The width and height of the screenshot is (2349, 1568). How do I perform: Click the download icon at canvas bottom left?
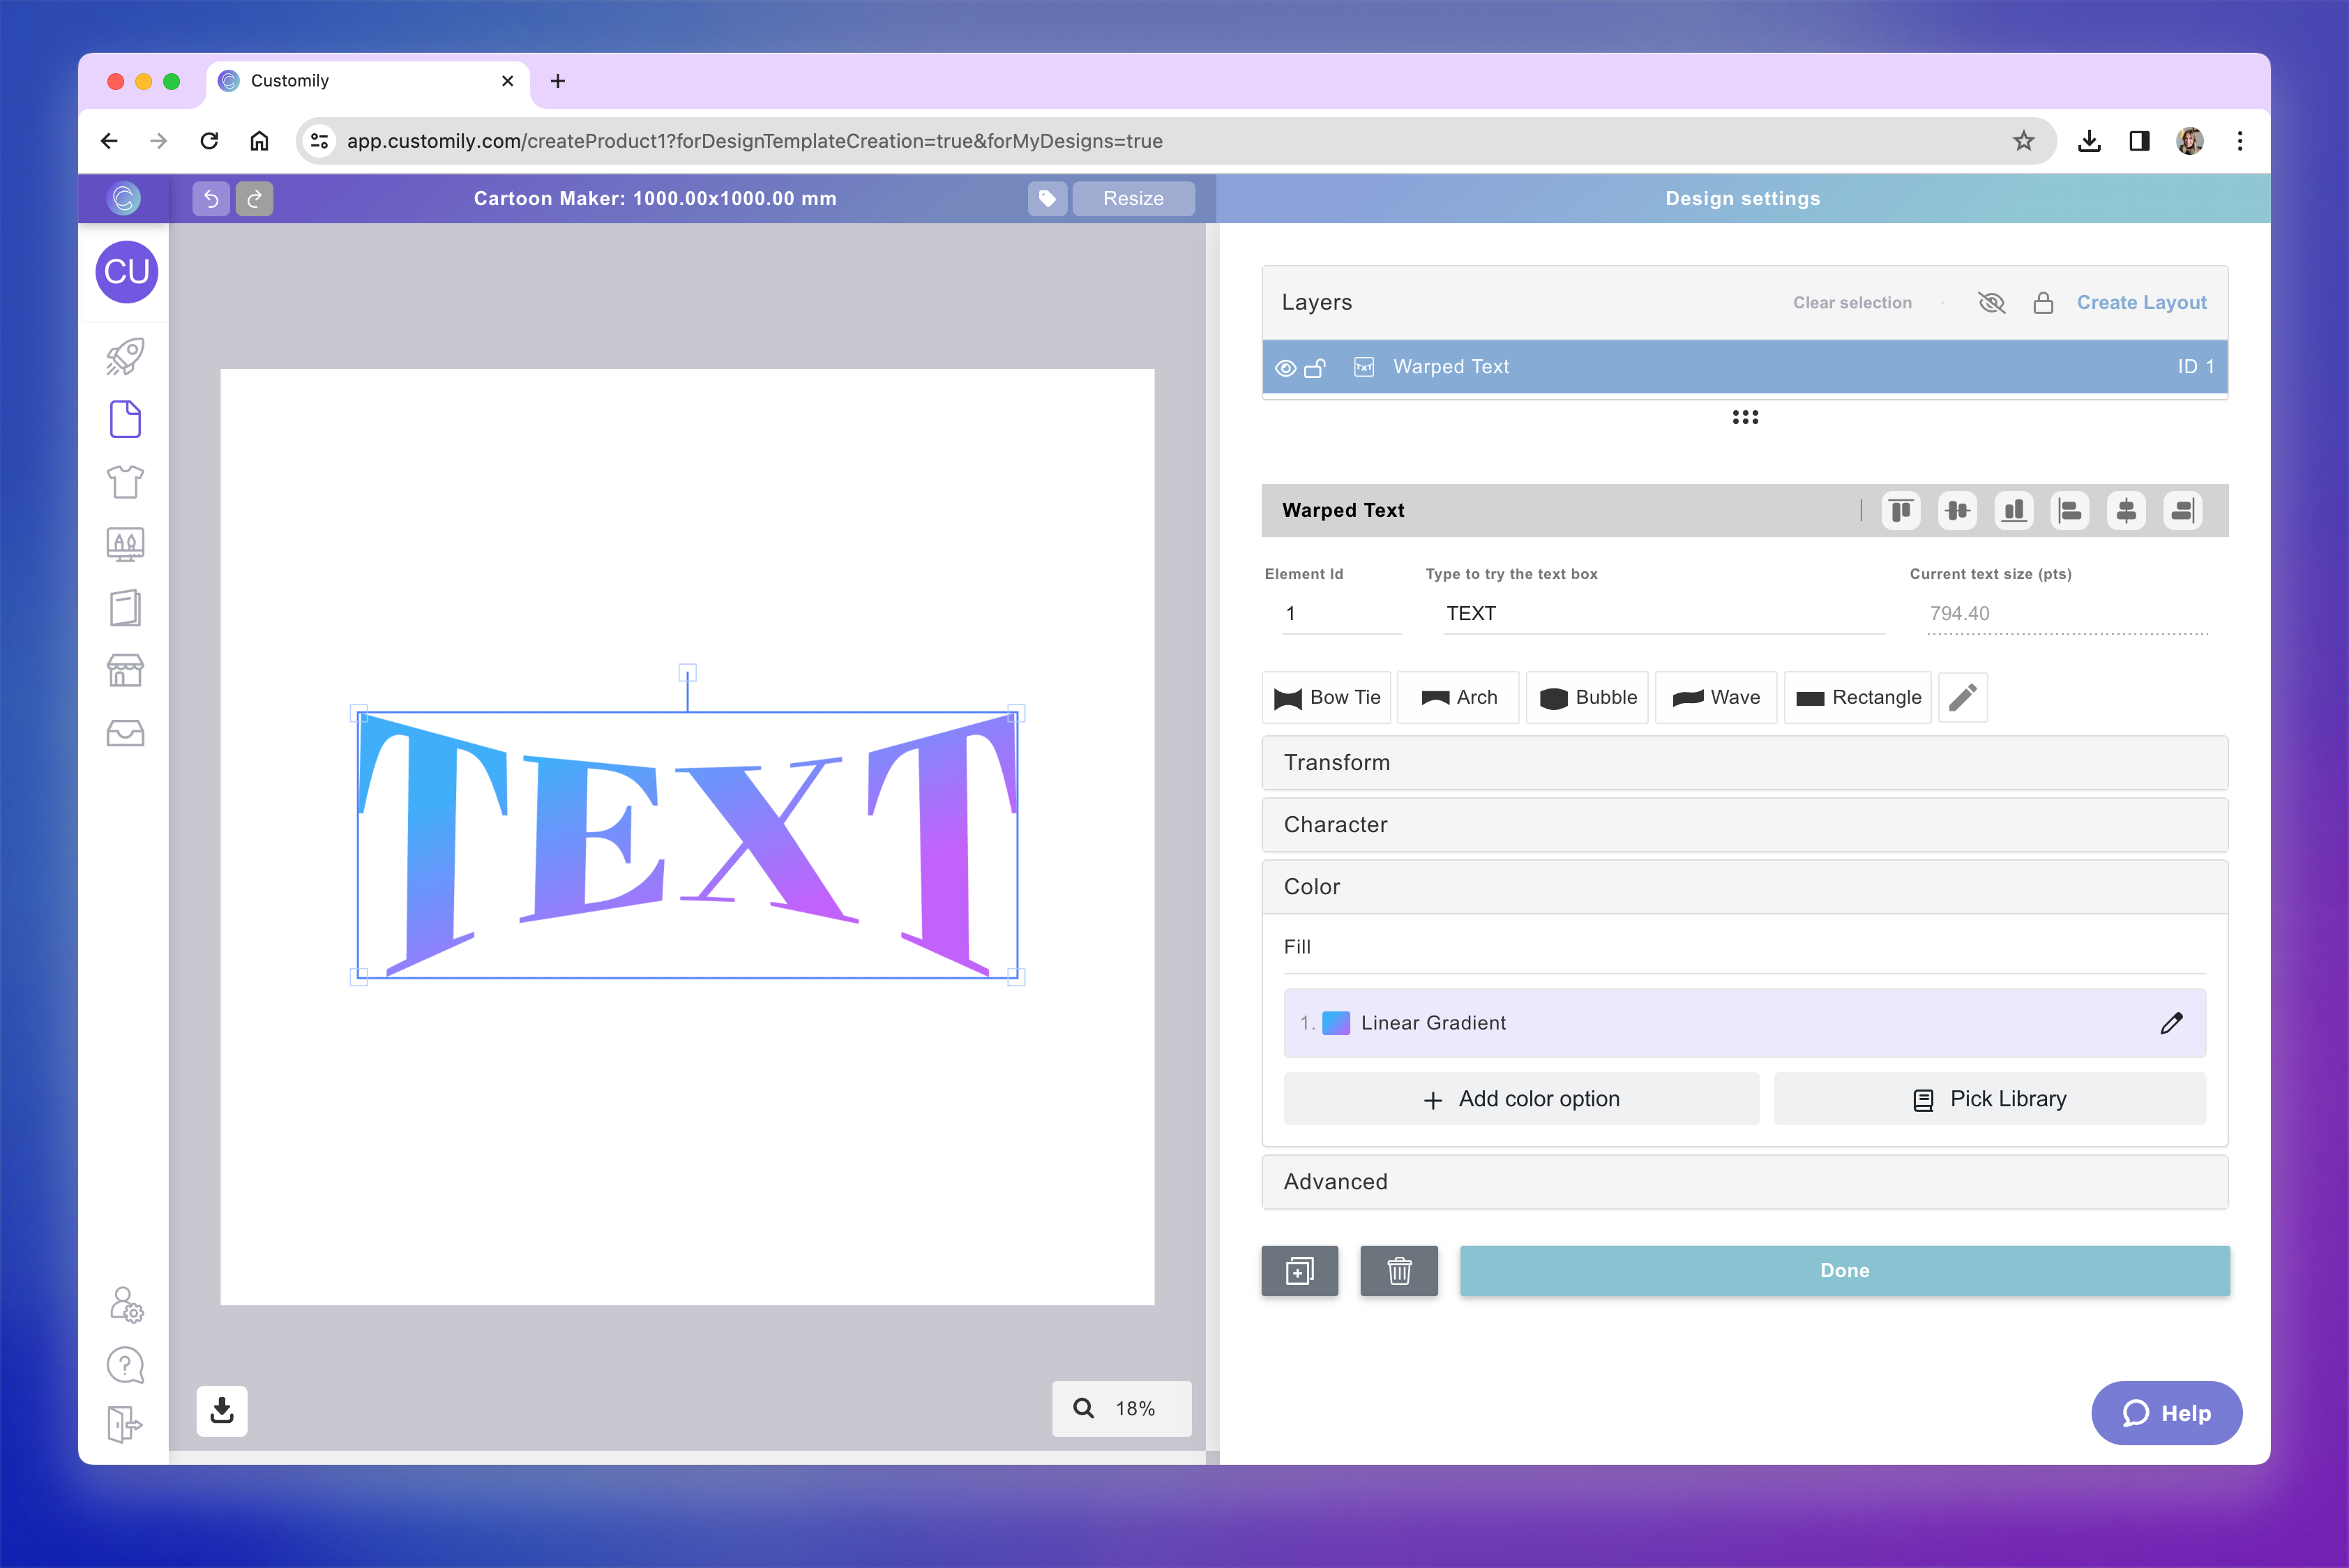[221, 1410]
